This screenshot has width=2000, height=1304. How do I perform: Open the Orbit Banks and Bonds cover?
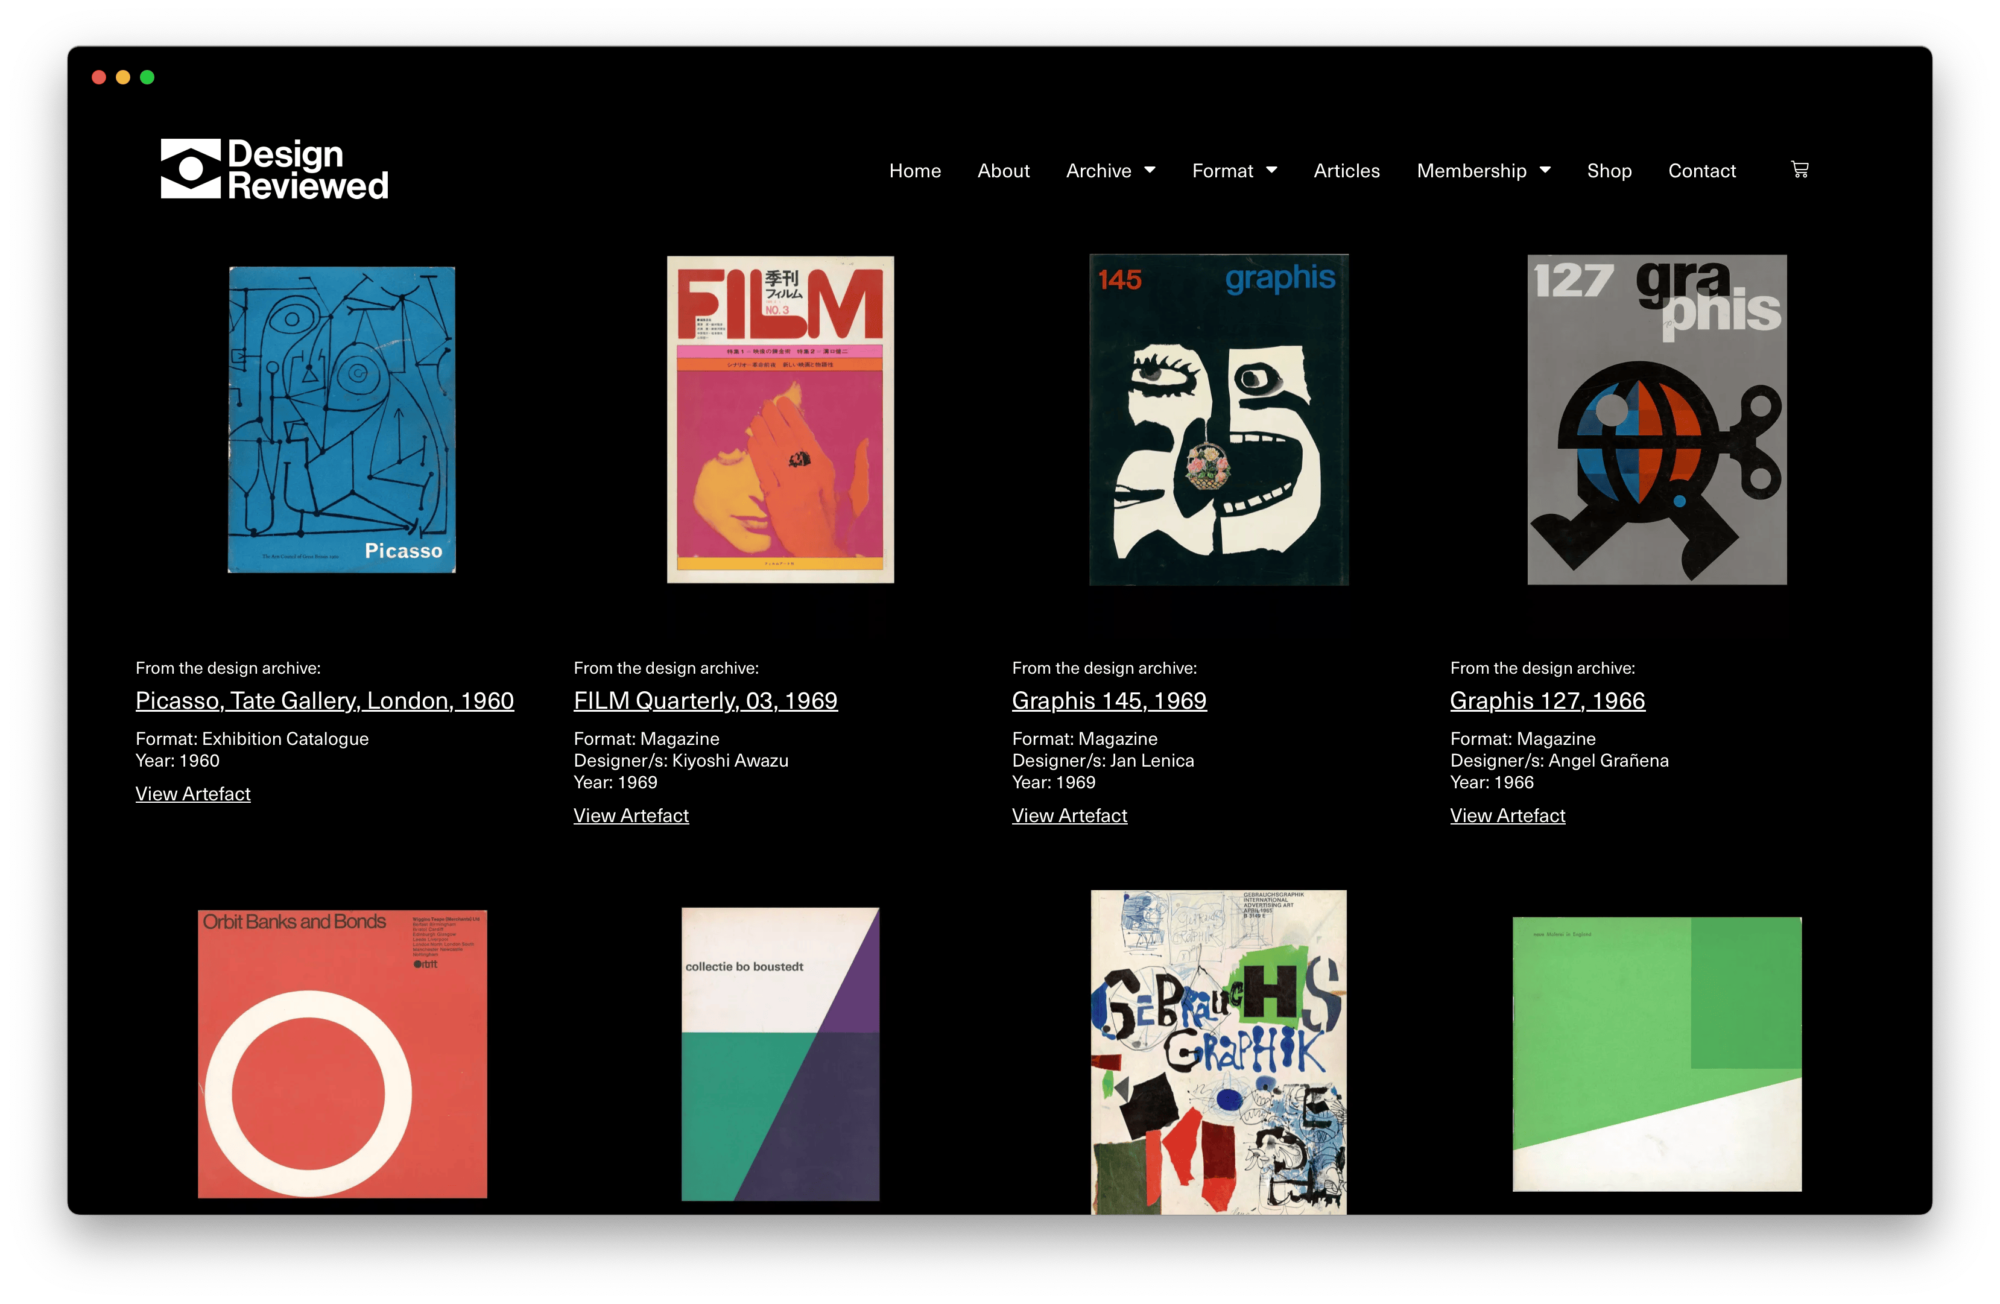342,1054
